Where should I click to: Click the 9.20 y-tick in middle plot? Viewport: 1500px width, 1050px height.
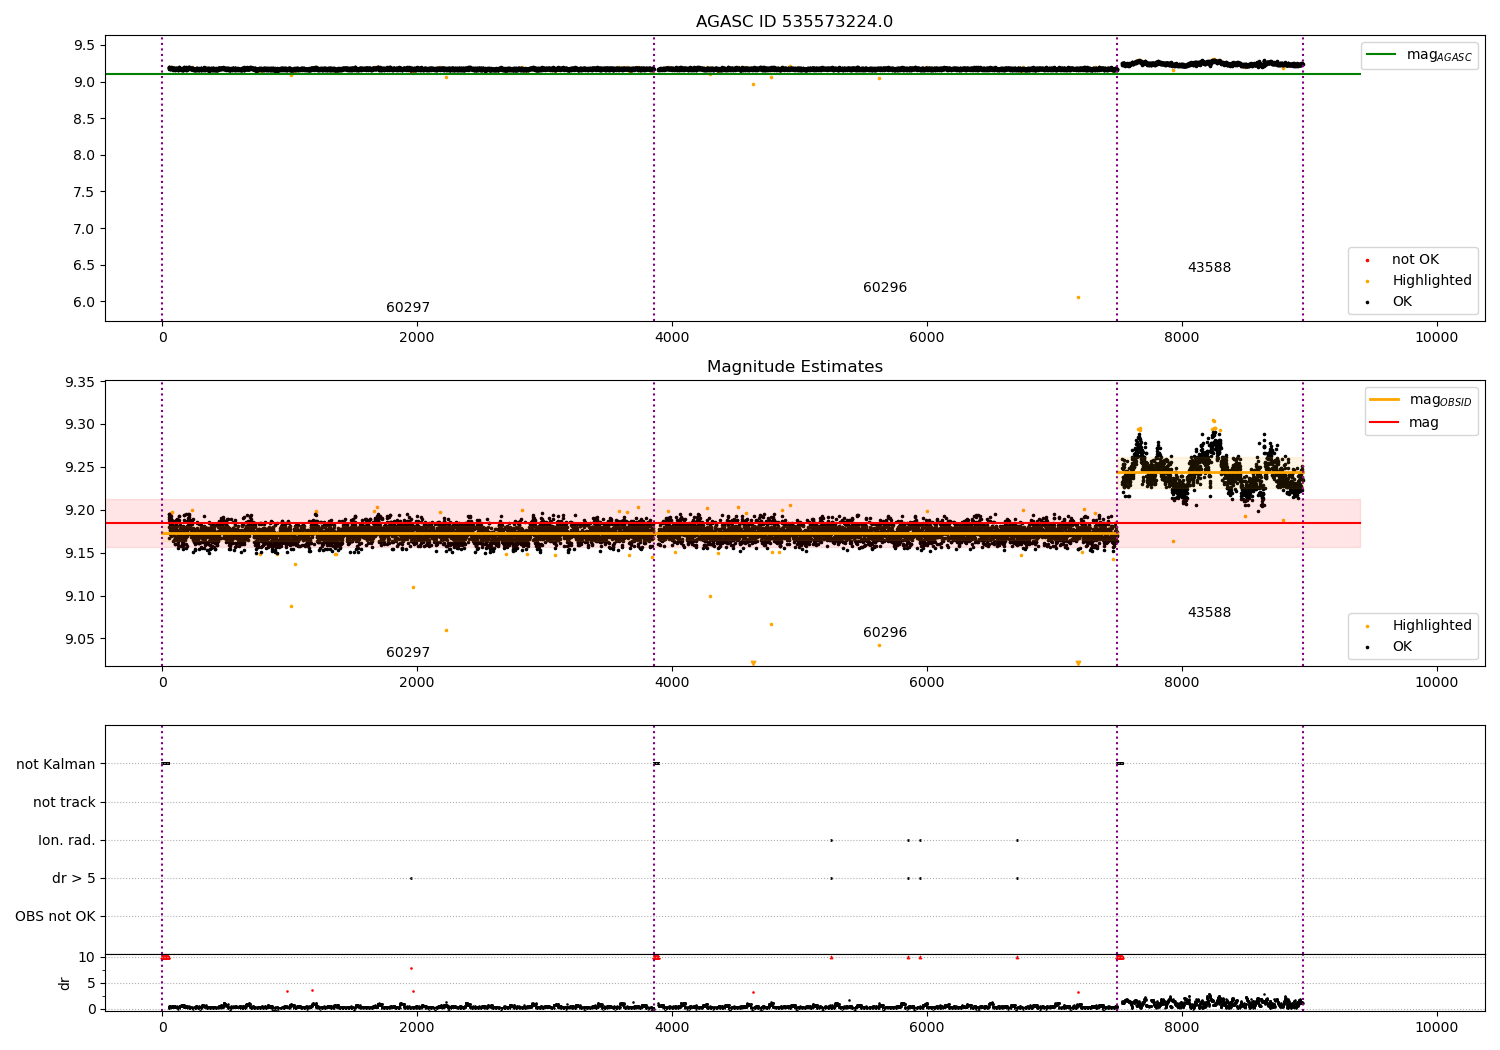79,511
